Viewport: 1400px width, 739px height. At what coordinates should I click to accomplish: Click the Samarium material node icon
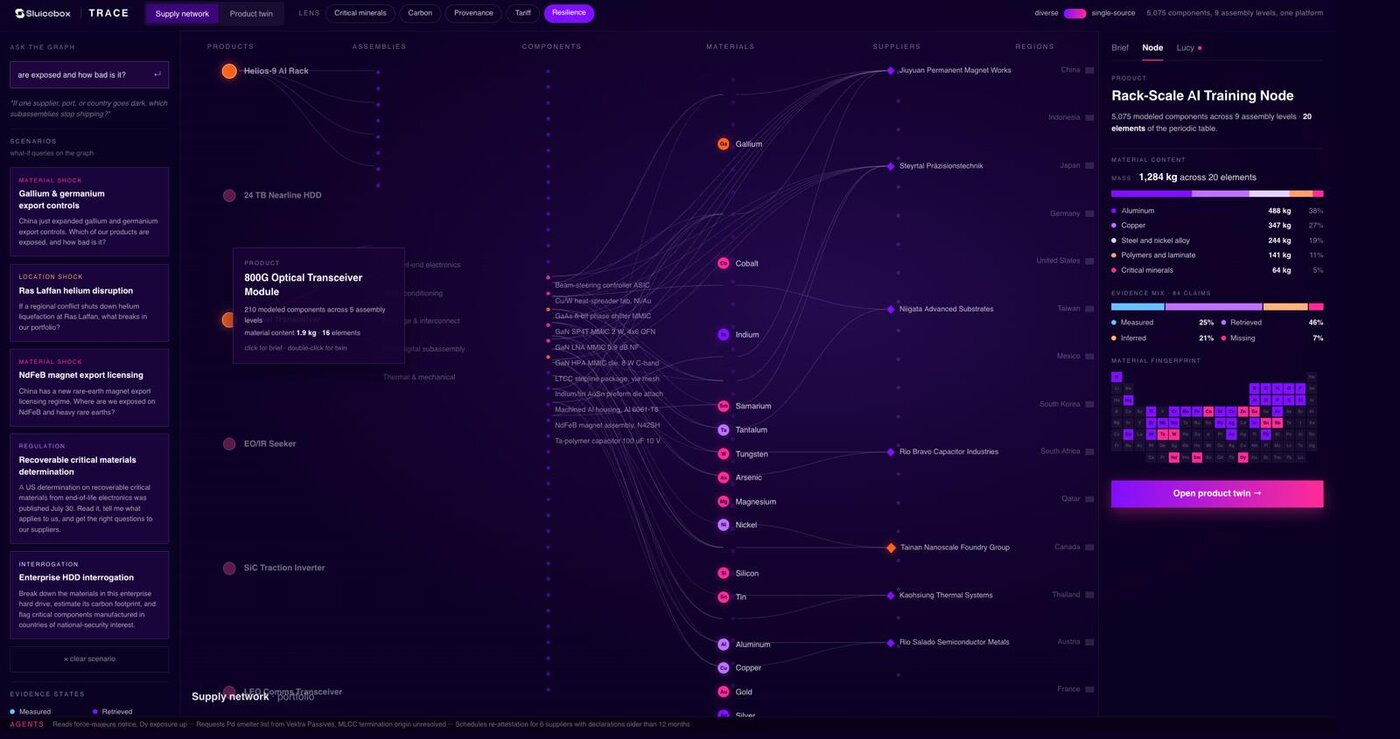tap(723, 406)
